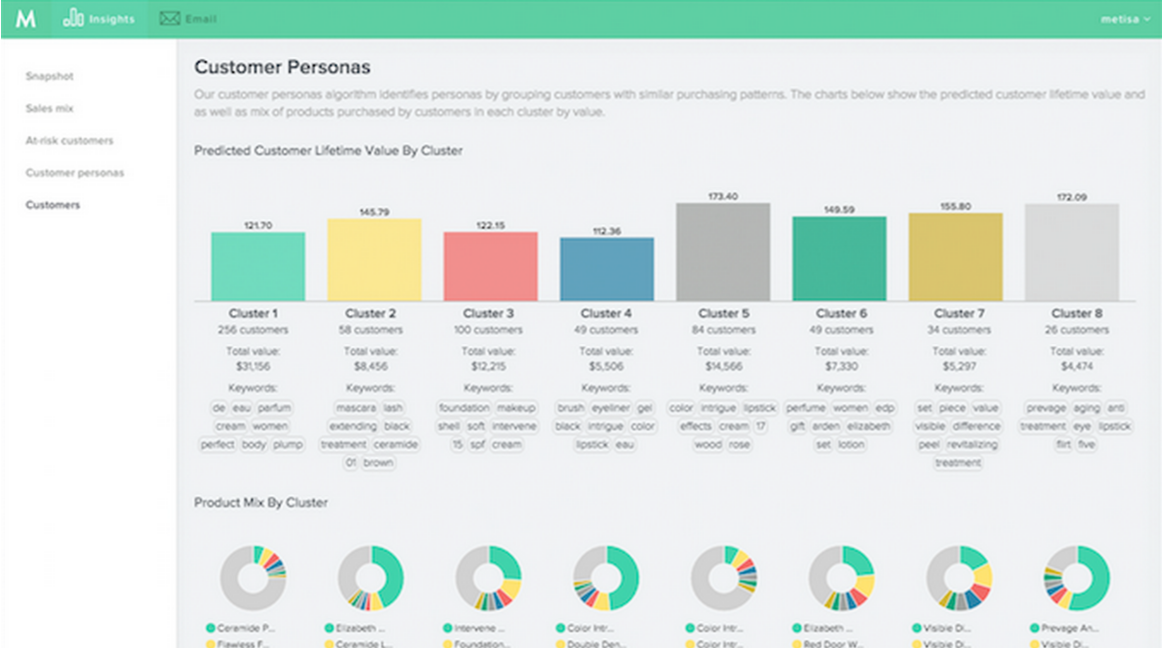Click the last product mix donut chart

pos(1077,578)
